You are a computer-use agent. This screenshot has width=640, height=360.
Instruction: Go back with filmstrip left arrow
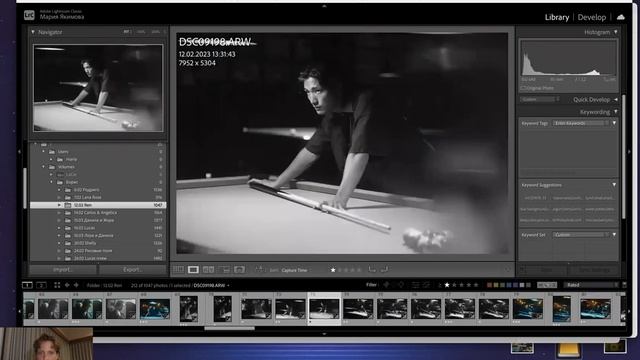point(67,285)
